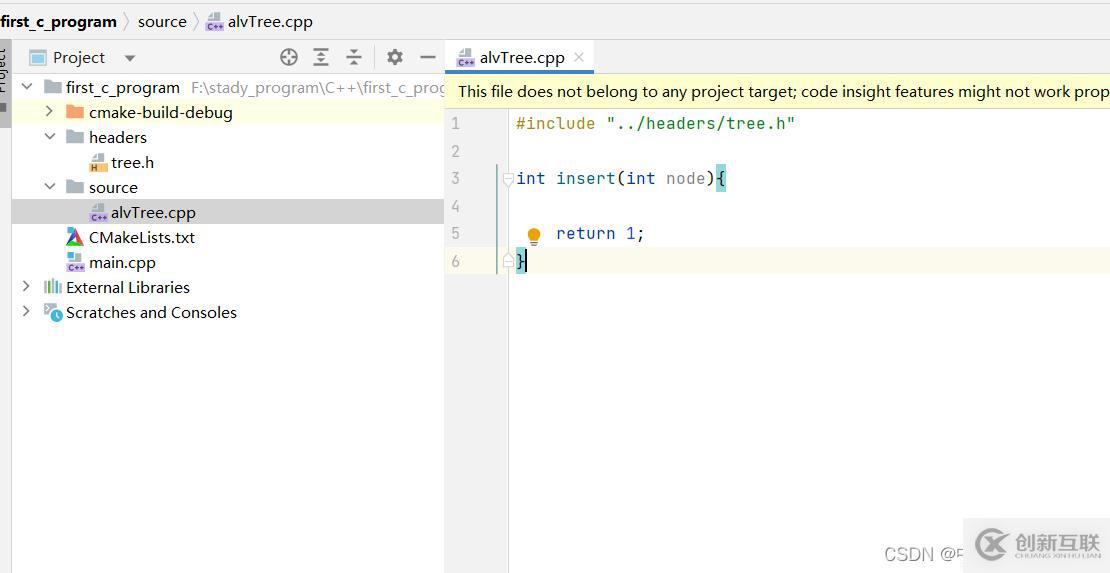Collapse the source folder

50,187
